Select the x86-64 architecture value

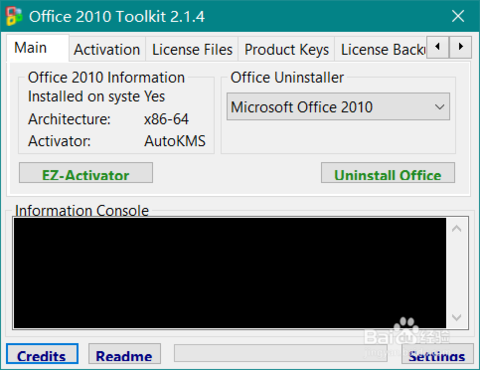click(x=166, y=119)
